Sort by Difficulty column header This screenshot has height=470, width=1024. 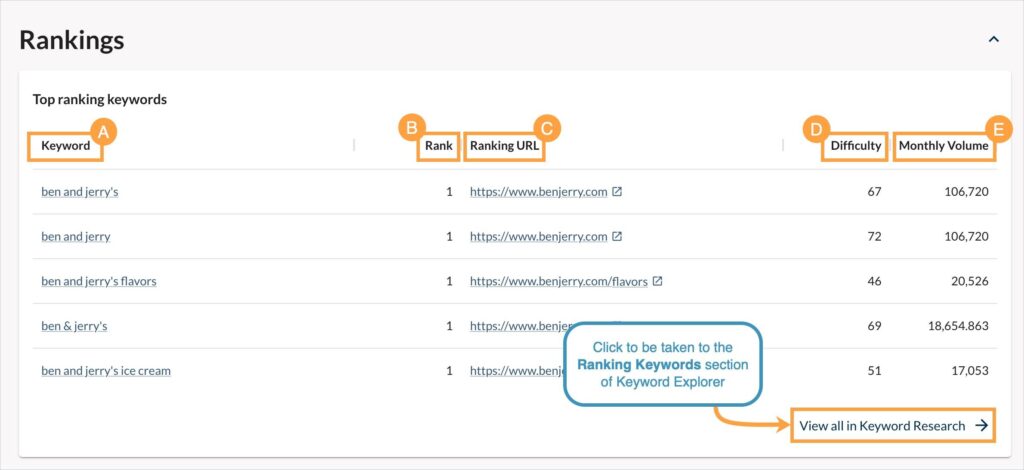coord(856,146)
